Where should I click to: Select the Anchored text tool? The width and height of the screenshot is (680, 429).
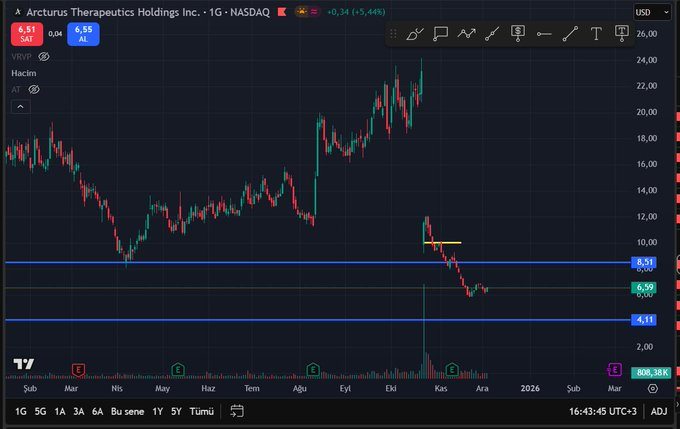pos(621,33)
